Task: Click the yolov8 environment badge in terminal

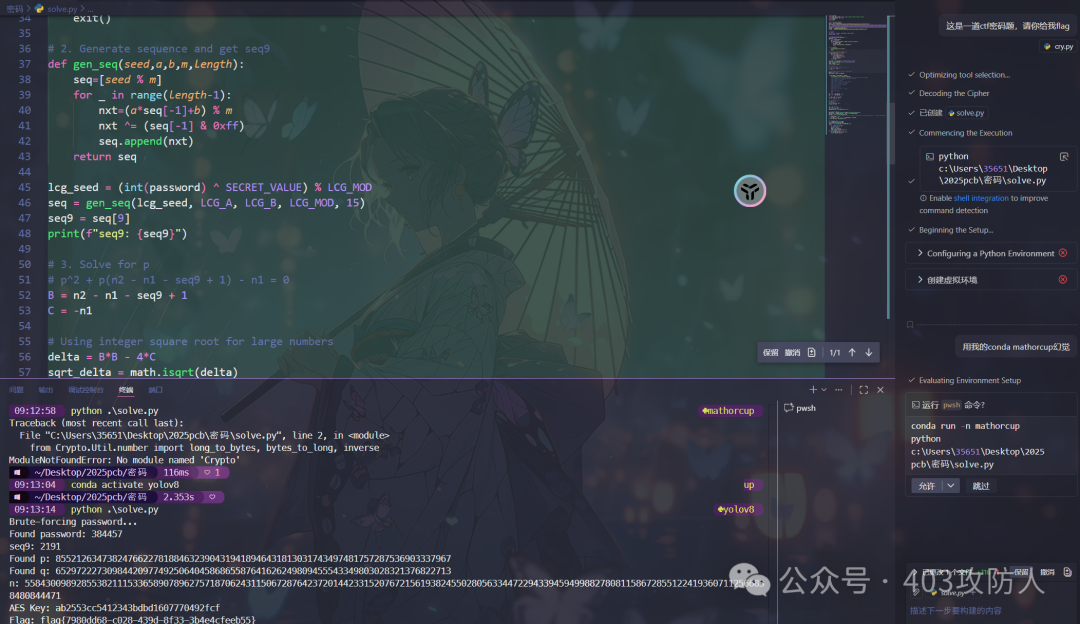Action: [736, 510]
